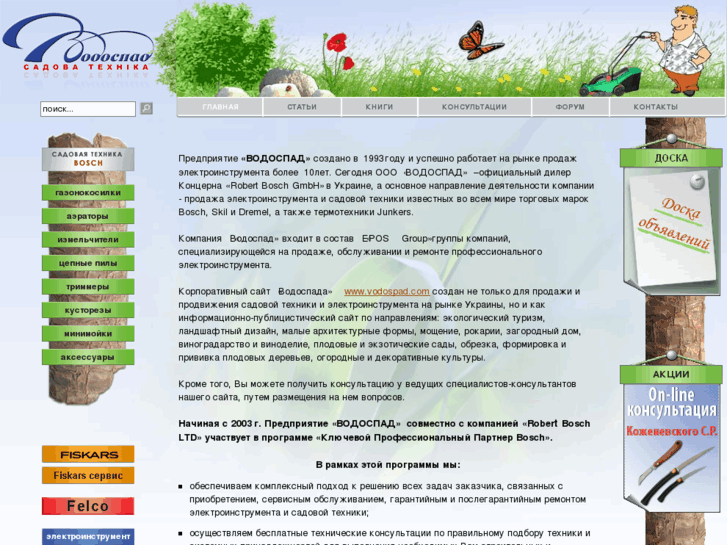Select the газонокосилки category button
Screen dimensions: 727x545
pyautogui.click(x=88, y=192)
